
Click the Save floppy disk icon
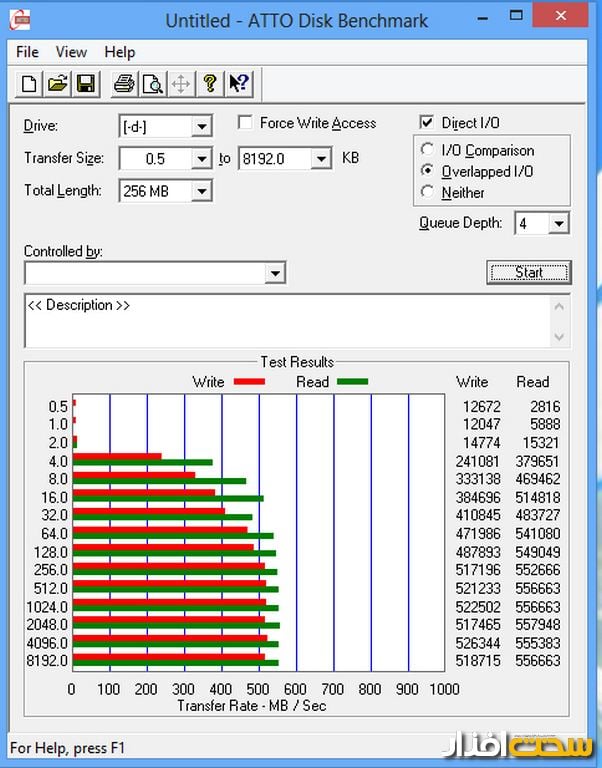click(85, 84)
